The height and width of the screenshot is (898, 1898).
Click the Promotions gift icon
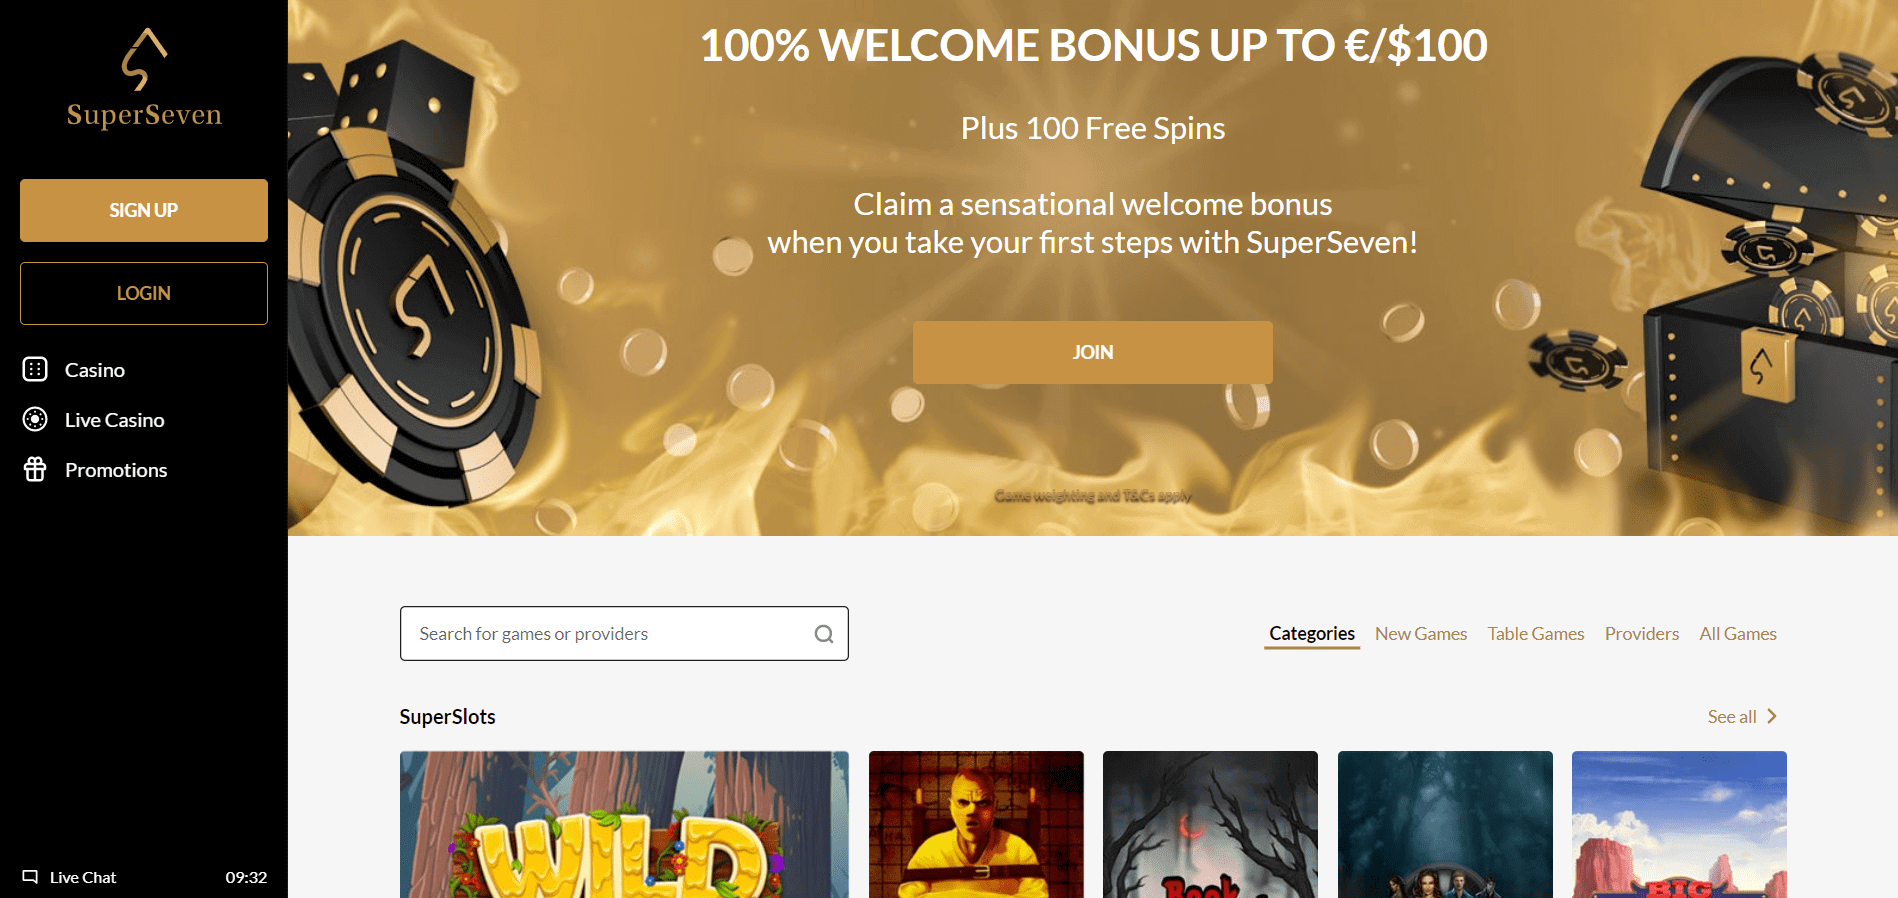tap(35, 470)
